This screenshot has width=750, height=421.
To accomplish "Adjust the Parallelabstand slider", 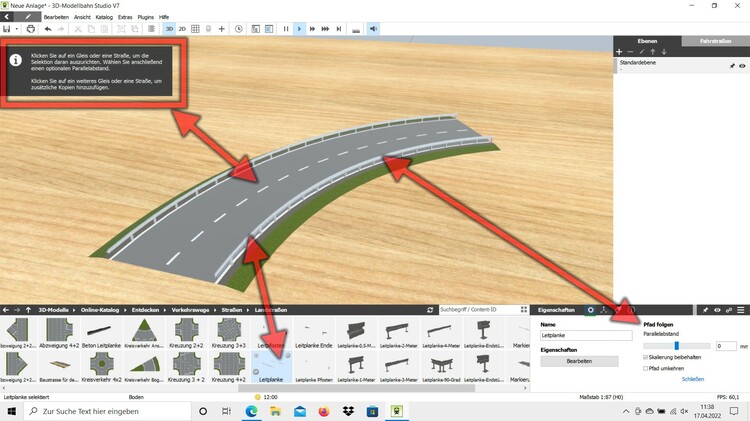I will pyautogui.click(x=677, y=345).
